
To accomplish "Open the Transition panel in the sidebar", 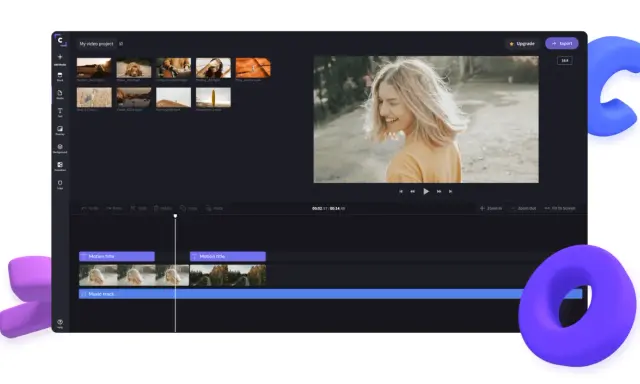I will click(60, 166).
